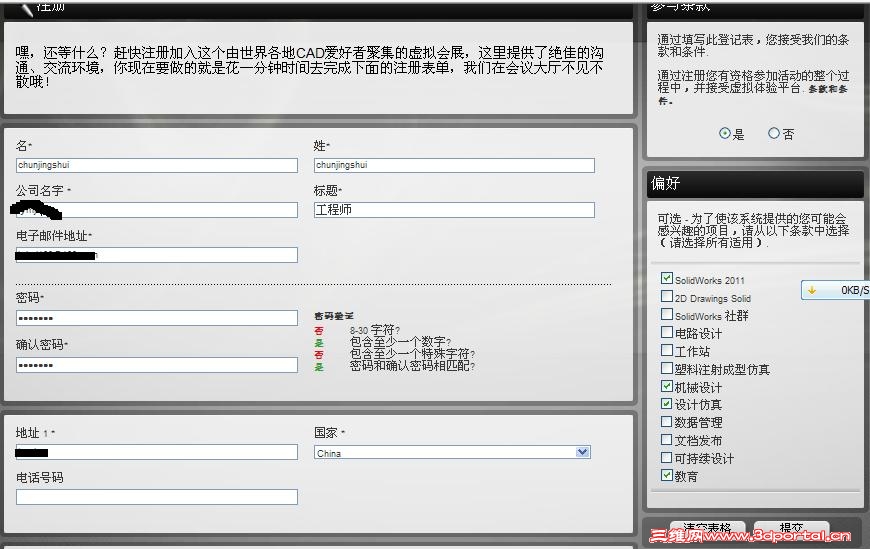This screenshot has width=870, height=549.
Task: Click the 标题 field containing 工程师
Action: (454, 210)
